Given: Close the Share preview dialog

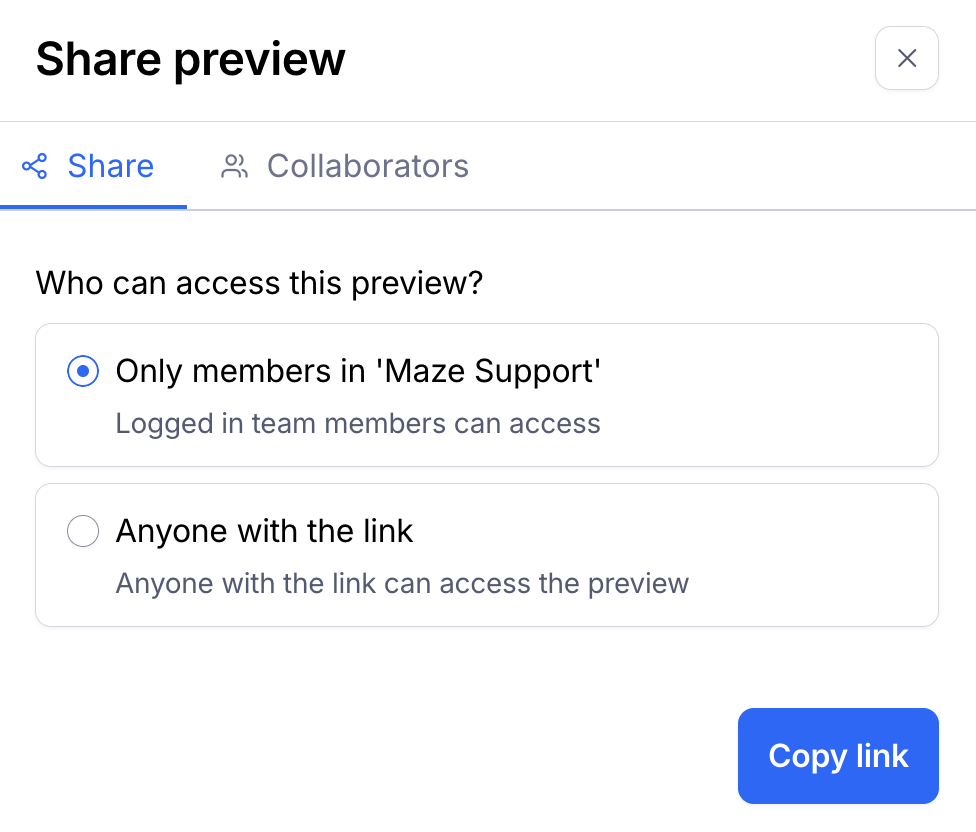Looking at the screenshot, I should pos(906,58).
